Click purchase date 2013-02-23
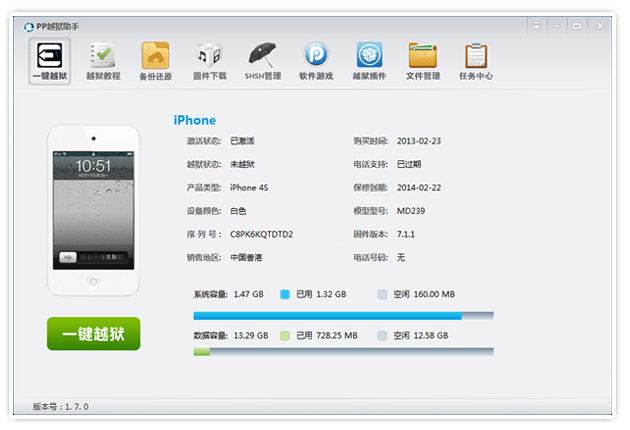This screenshot has width=630, height=430. tap(419, 141)
